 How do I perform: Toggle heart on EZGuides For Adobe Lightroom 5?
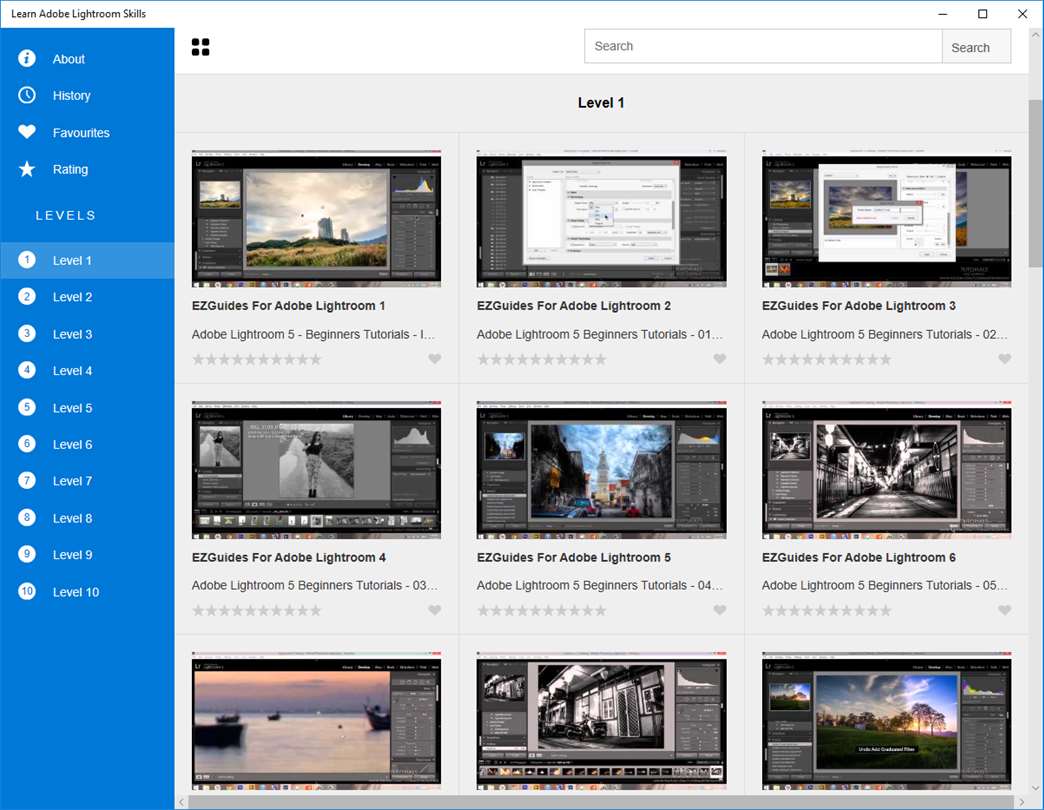coord(720,611)
